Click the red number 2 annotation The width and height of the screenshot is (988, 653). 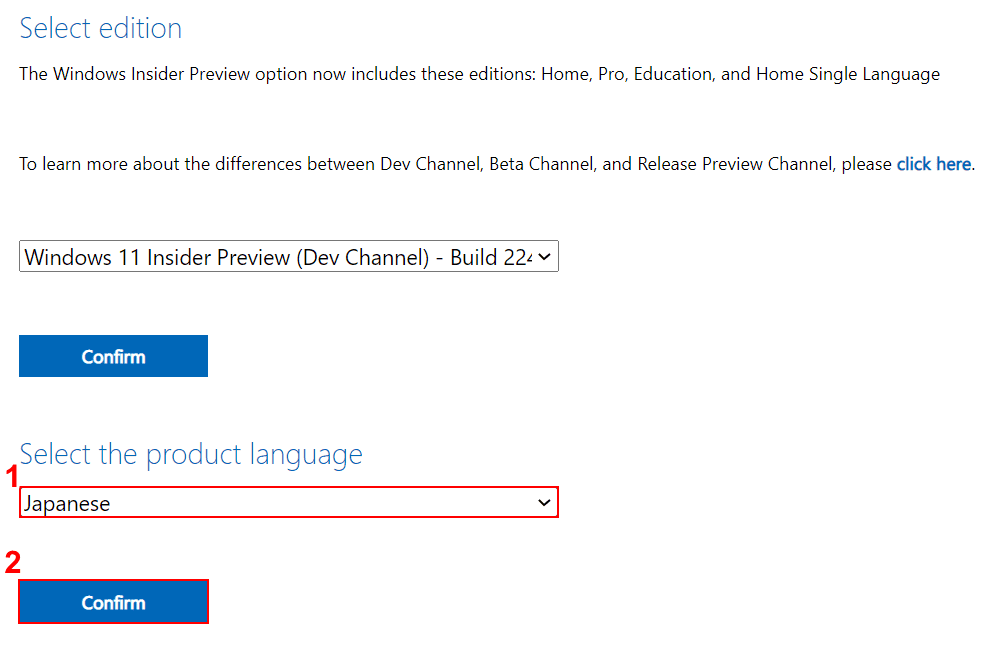(12, 563)
